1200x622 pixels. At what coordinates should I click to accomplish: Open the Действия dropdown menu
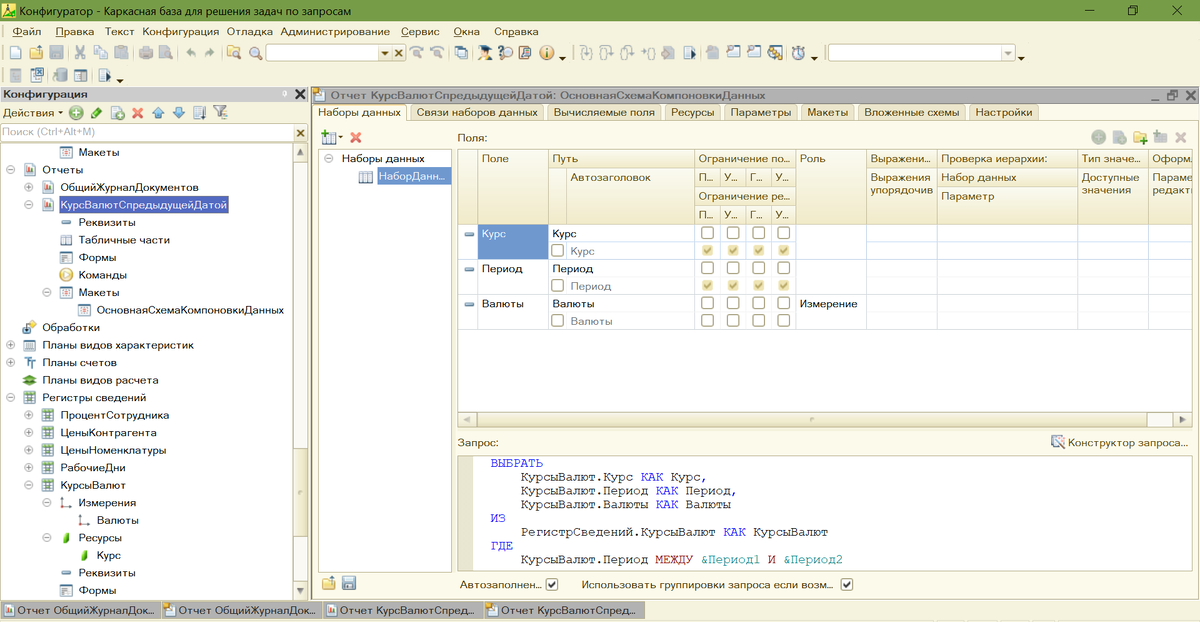[32, 113]
